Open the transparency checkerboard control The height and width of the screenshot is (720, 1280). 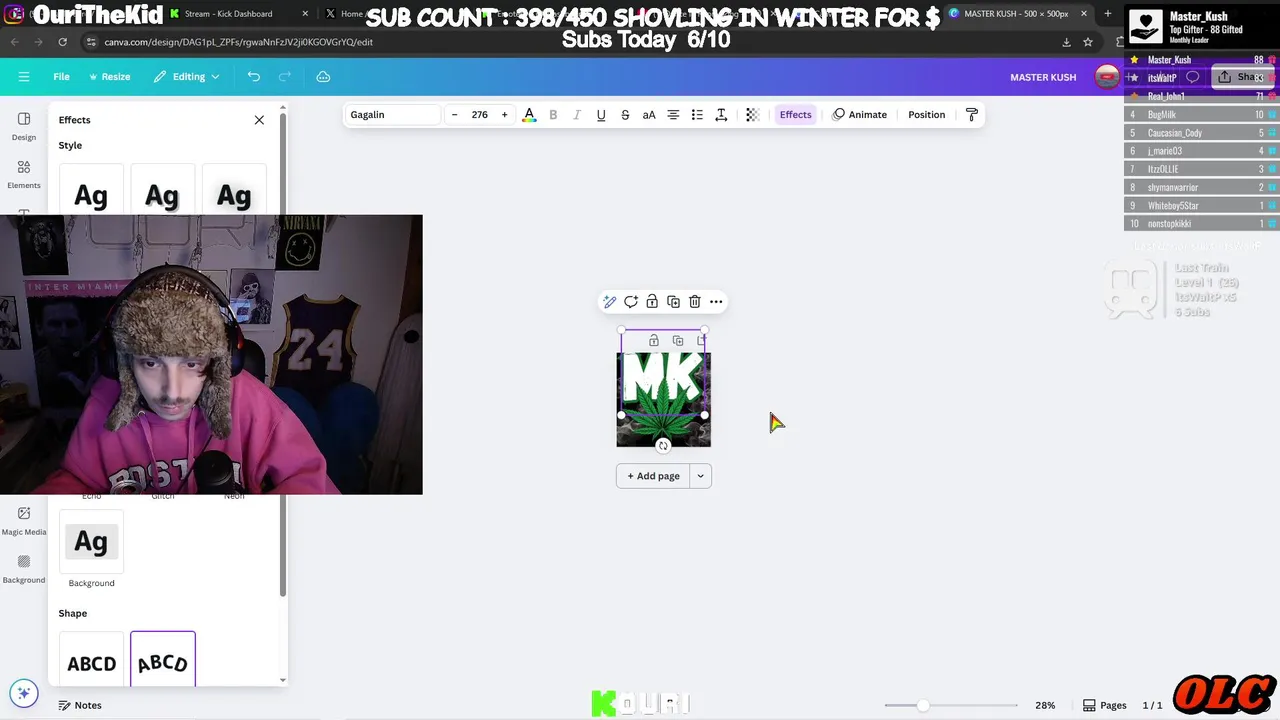(x=753, y=115)
